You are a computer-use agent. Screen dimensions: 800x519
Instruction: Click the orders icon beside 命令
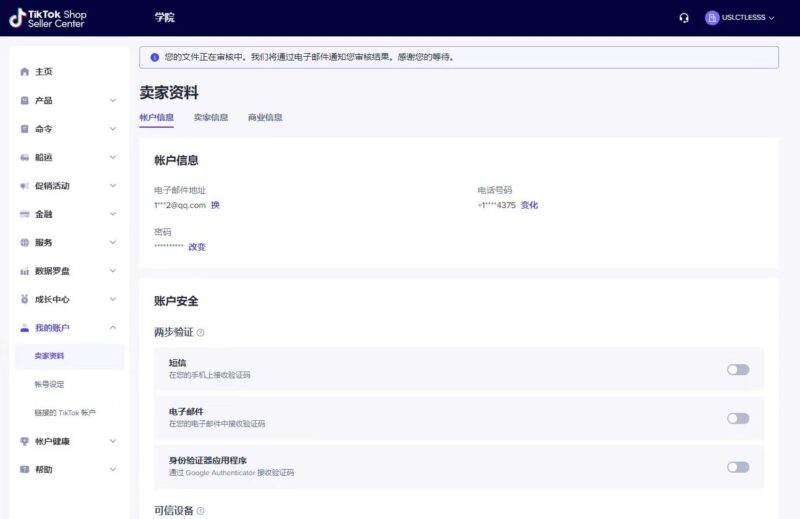coord(24,129)
